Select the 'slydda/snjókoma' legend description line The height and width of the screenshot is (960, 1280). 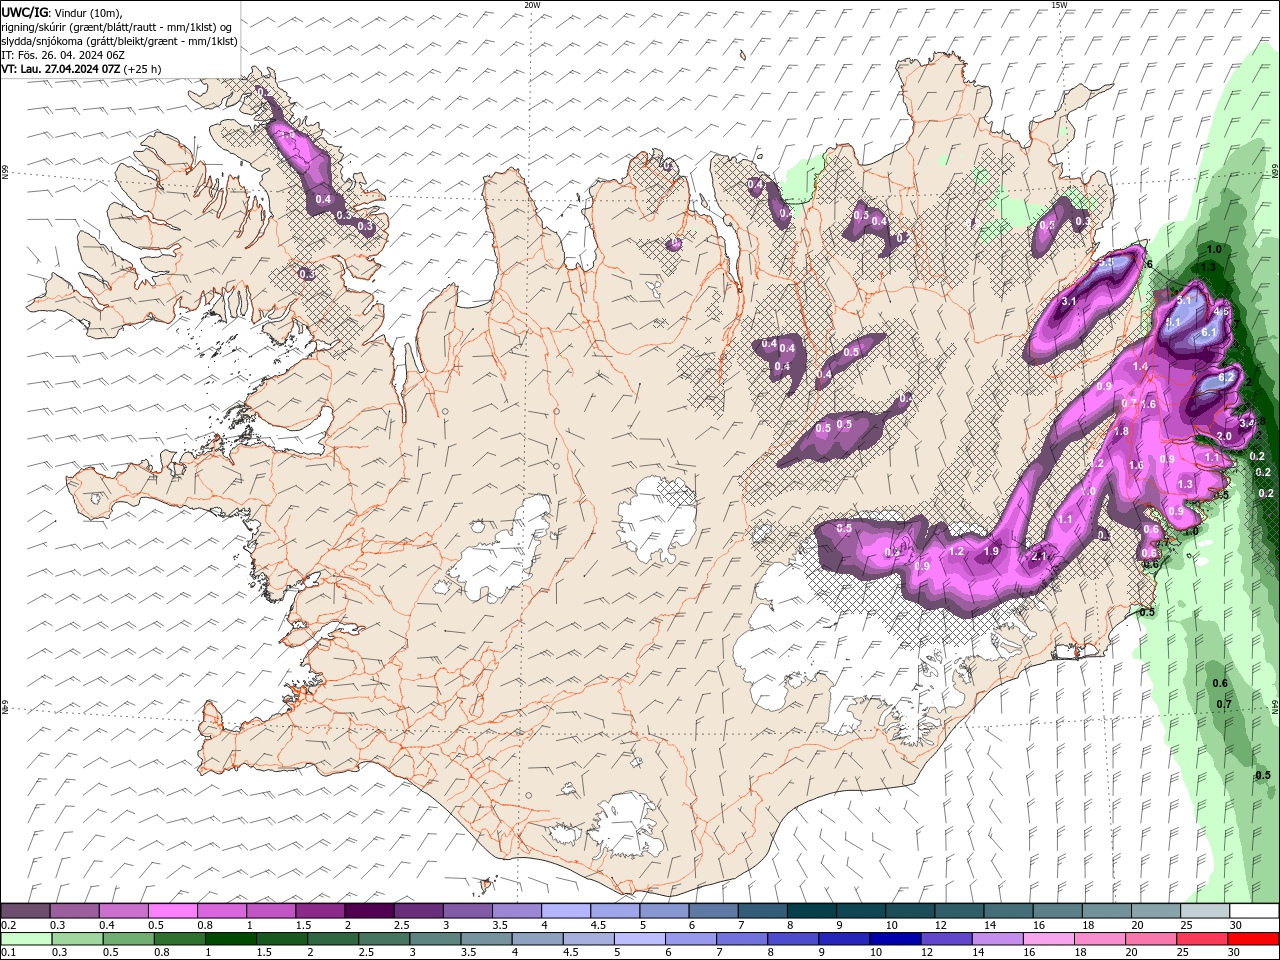119,41
